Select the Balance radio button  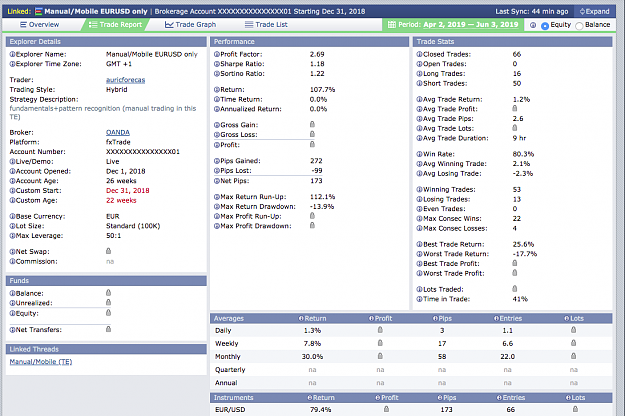pyautogui.click(x=579, y=26)
